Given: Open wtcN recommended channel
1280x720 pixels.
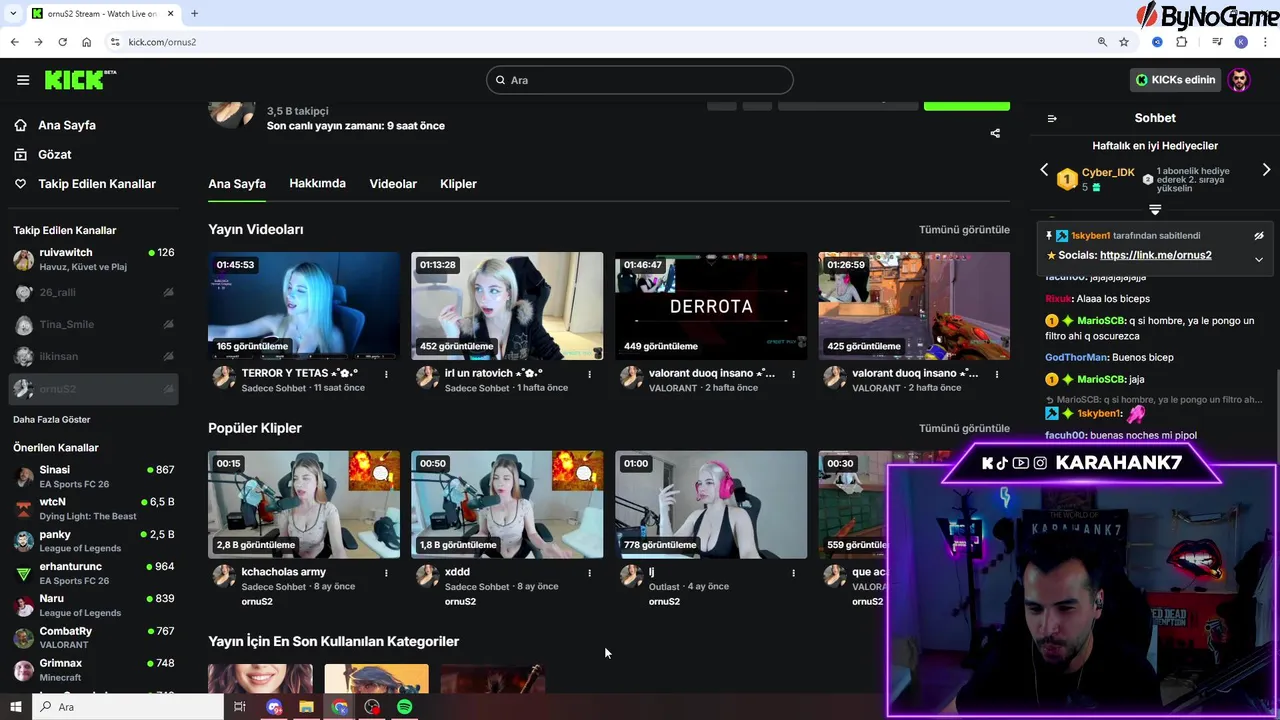Looking at the screenshot, I should point(94,509).
